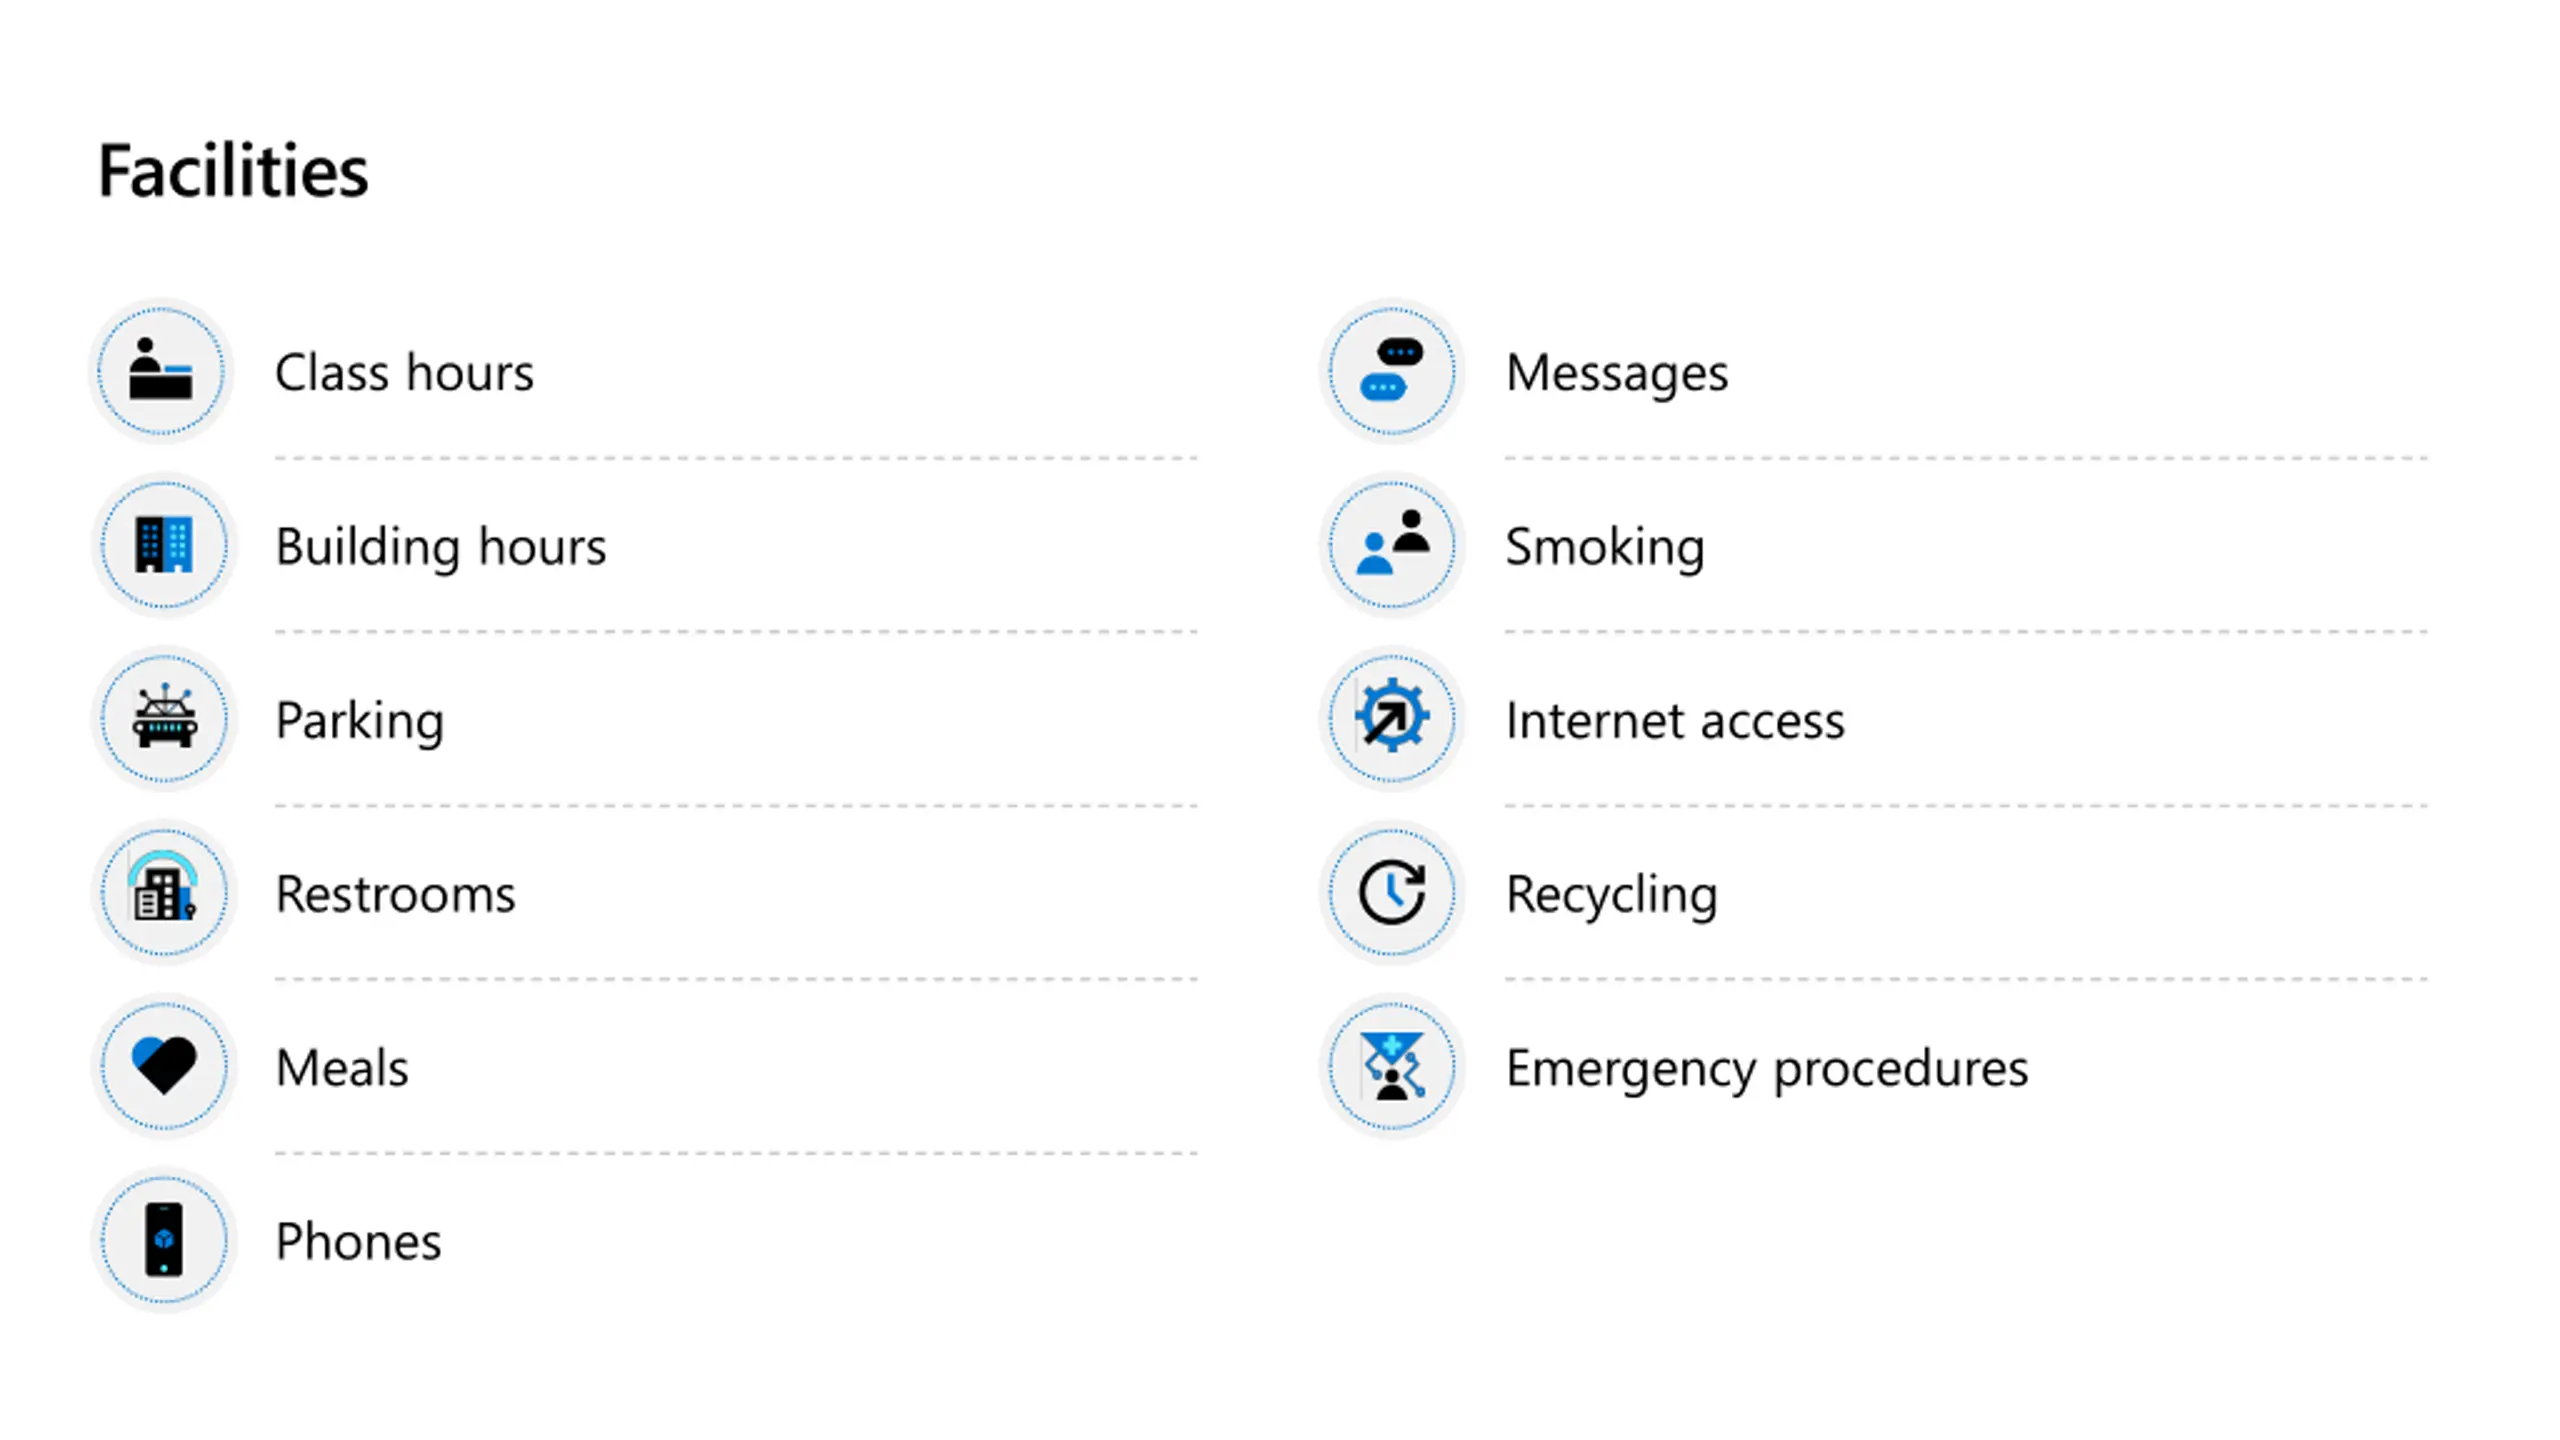The height and width of the screenshot is (1440, 2560).
Task: Click the Class hours person-at-desk icon
Action: (x=162, y=371)
